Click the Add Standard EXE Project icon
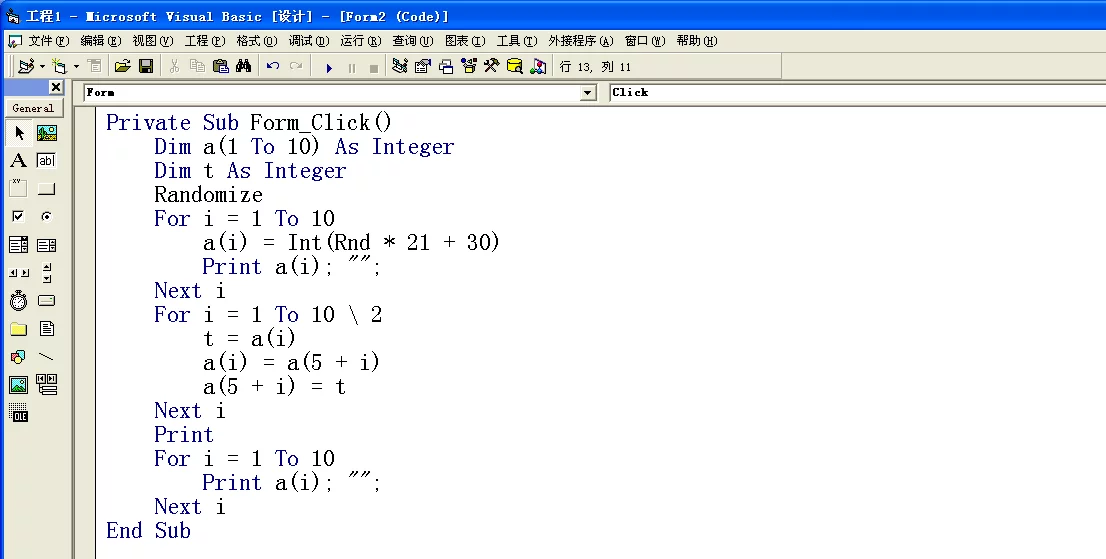This screenshot has height=559, width=1106. pyautogui.click(x=26, y=66)
